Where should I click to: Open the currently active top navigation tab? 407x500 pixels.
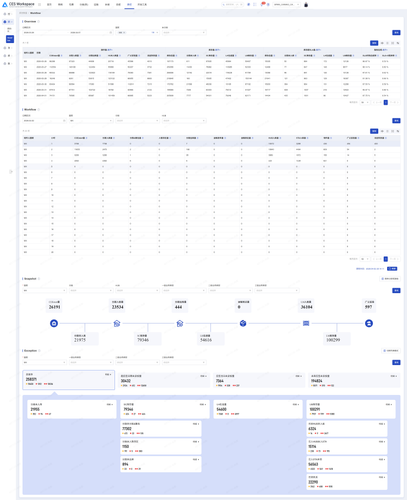point(129,5)
